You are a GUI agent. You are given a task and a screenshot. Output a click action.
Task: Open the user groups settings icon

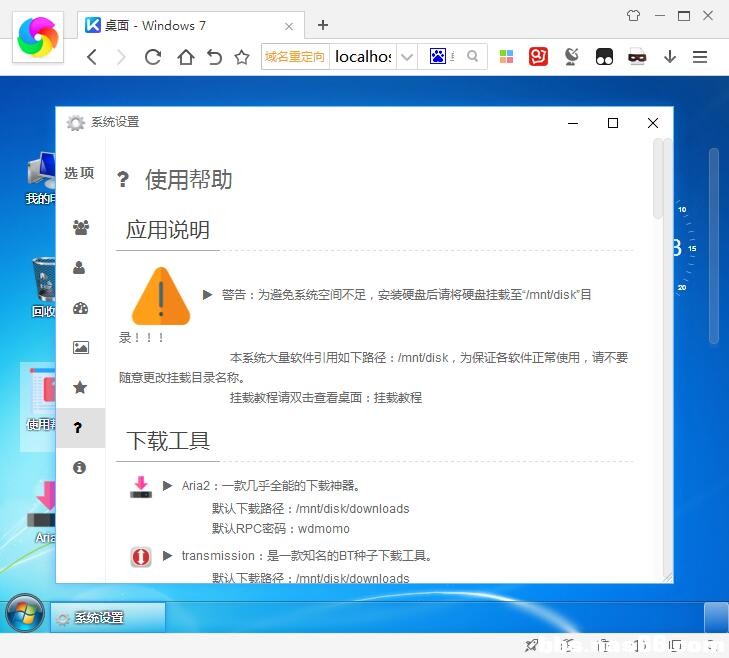click(80, 227)
